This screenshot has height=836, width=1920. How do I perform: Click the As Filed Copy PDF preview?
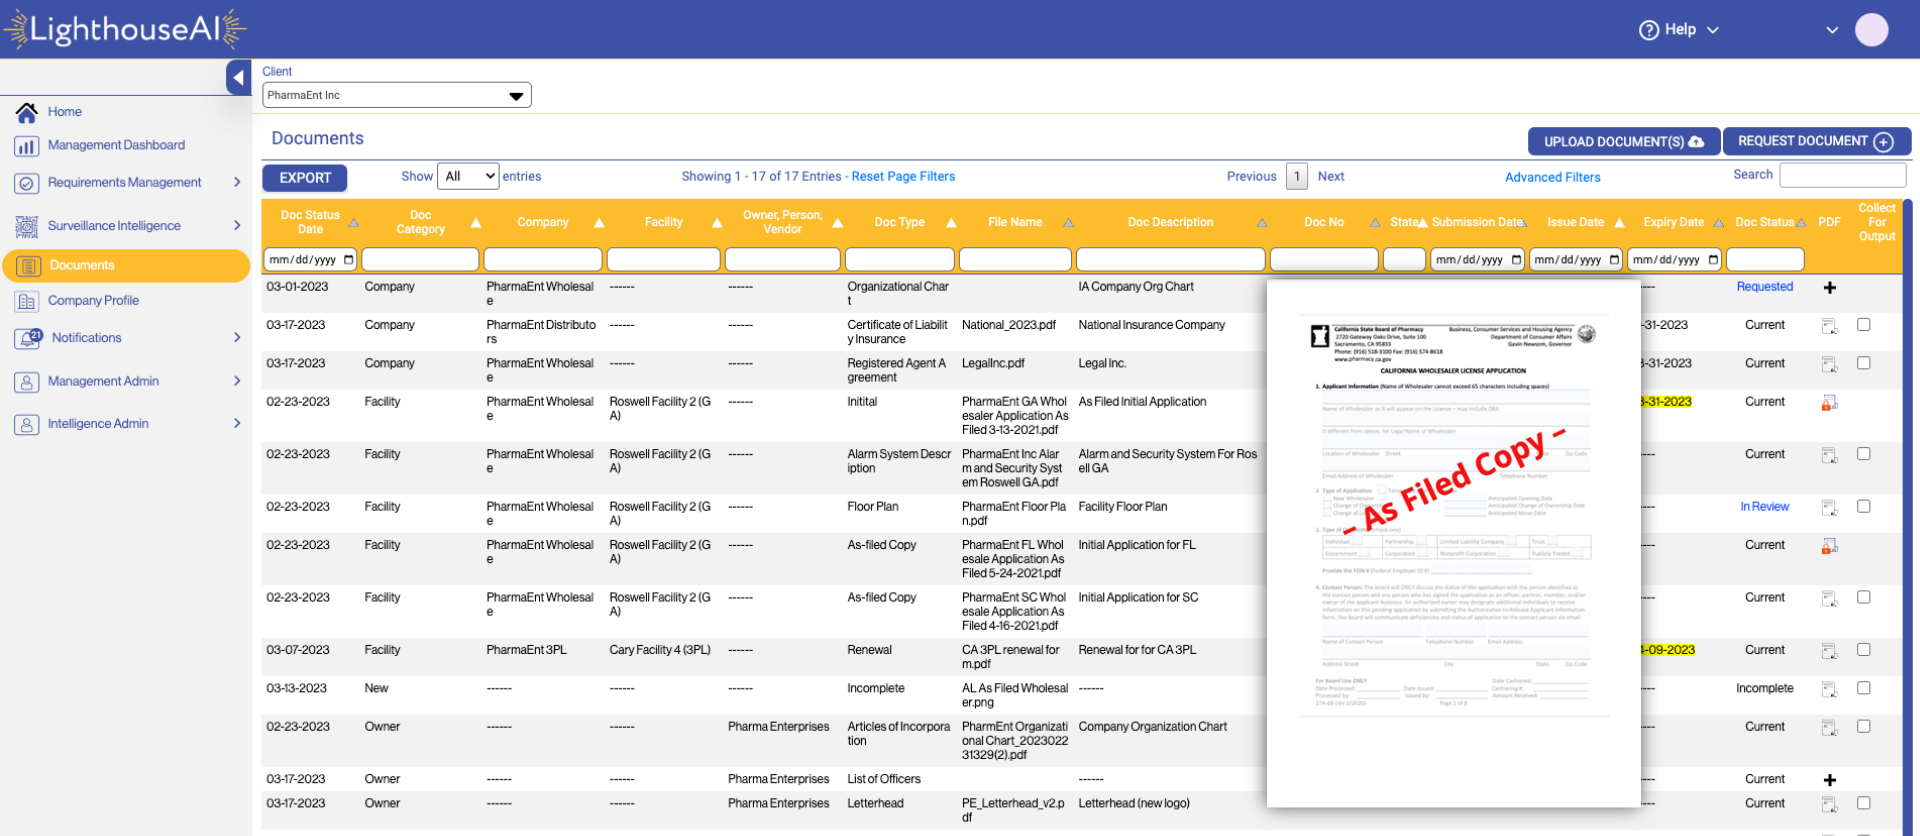1454,543
